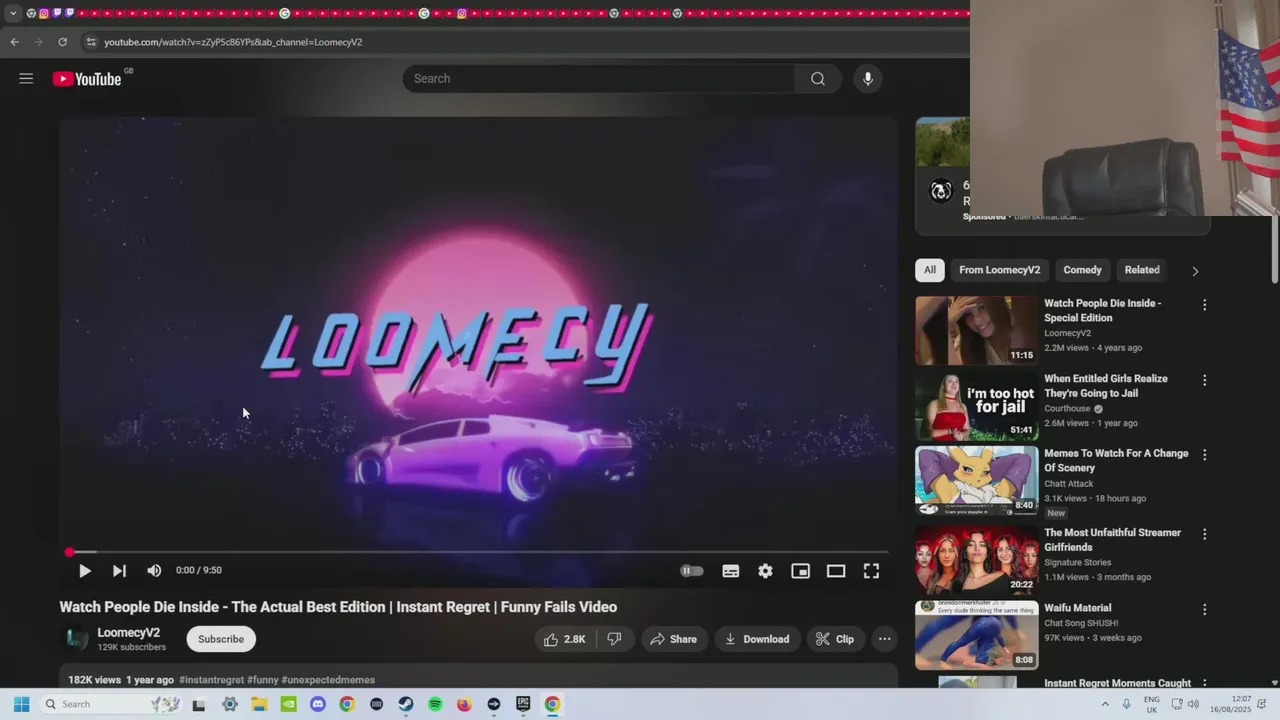Click the video progress bar
The height and width of the screenshot is (720, 1280).
coord(477,552)
